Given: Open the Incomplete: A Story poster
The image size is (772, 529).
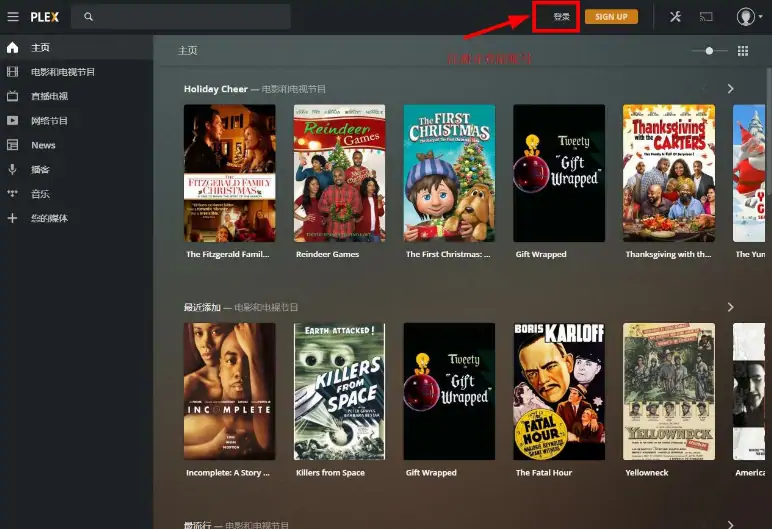Looking at the screenshot, I should pyautogui.click(x=229, y=392).
